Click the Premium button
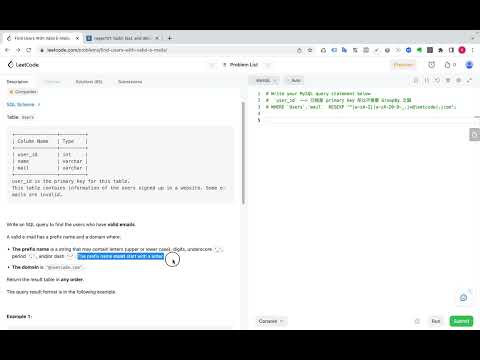Image resolution: width=480 pixels, height=360 pixels. (403, 65)
